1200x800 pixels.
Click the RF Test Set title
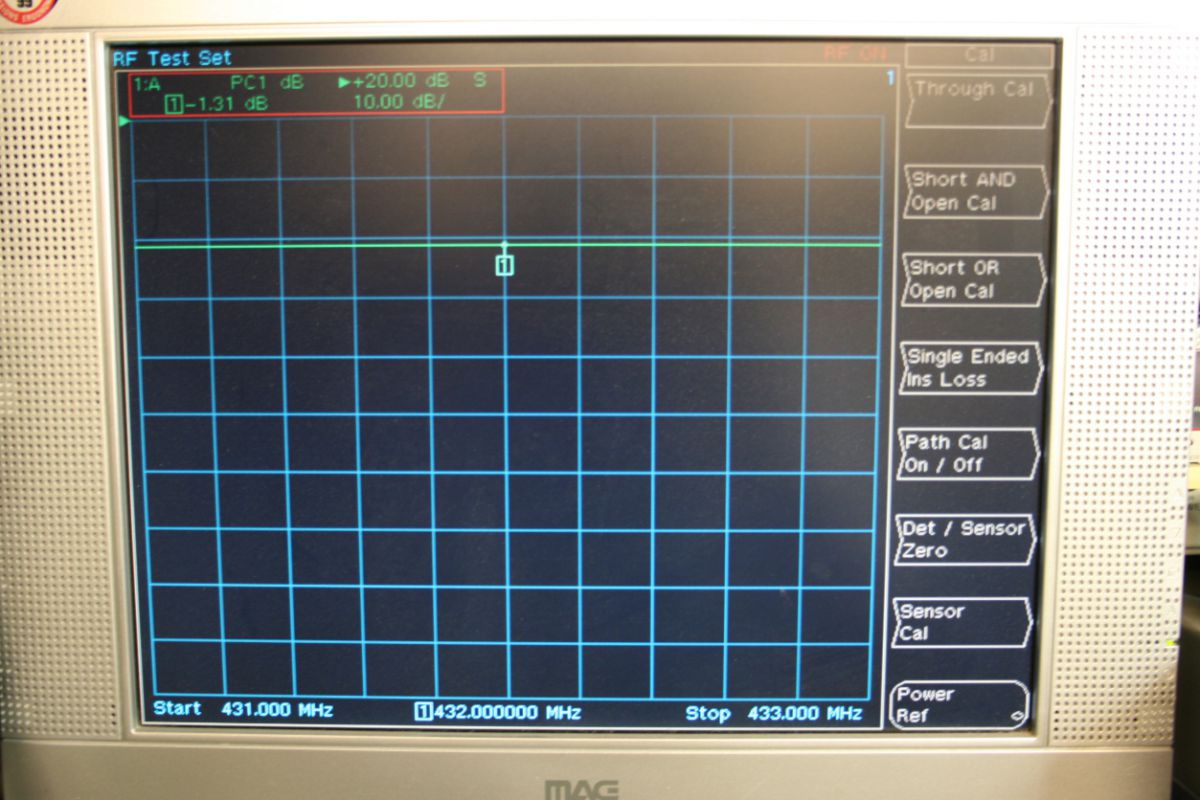point(172,58)
